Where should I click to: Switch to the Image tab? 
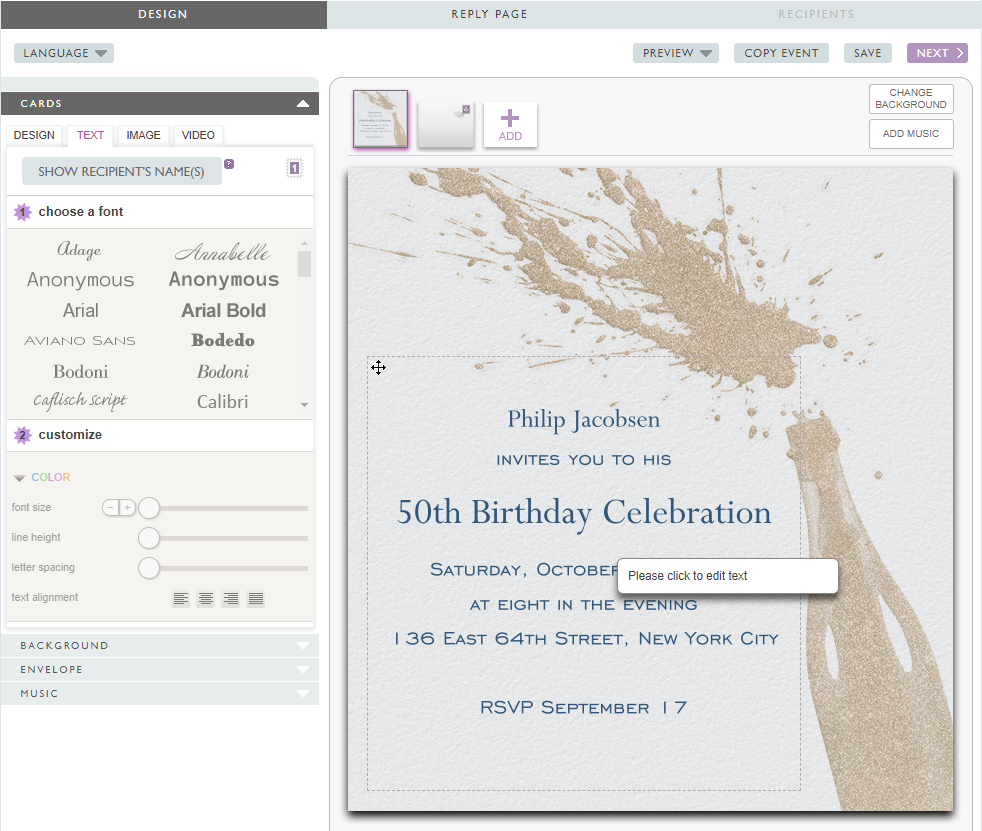click(x=143, y=135)
